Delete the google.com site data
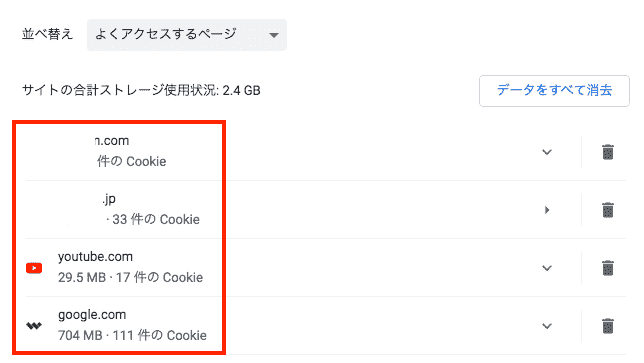The width and height of the screenshot is (644, 363). 607,326
